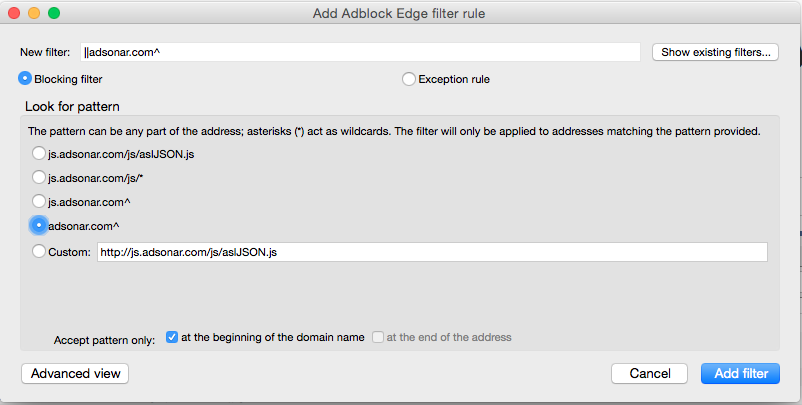Click the dialog title 'Add Adblock Edge filter rule'
Viewport: 802px width, 405px height.
coord(398,14)
